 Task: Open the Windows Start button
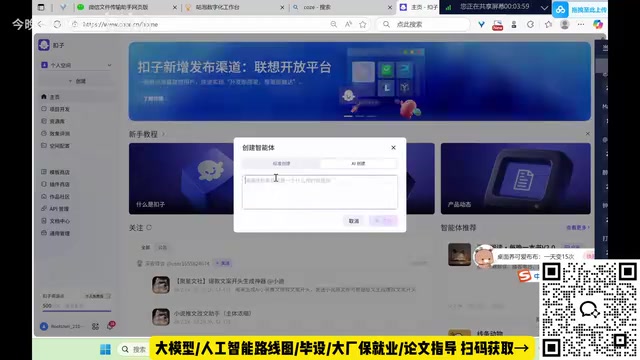[105, 349]
